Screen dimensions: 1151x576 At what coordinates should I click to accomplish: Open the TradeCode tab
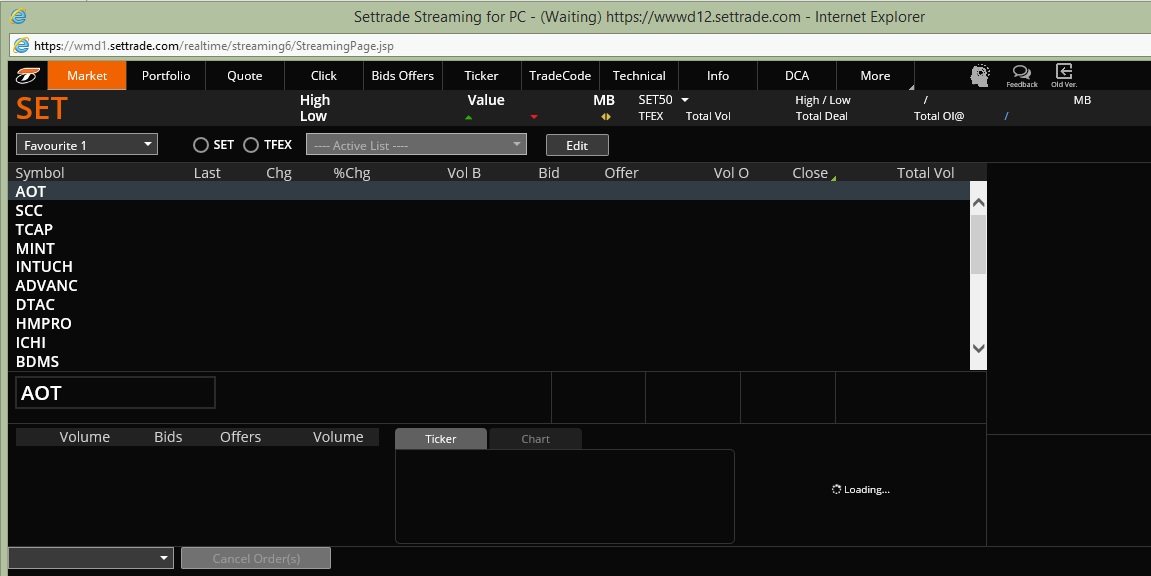click(560, 76)
